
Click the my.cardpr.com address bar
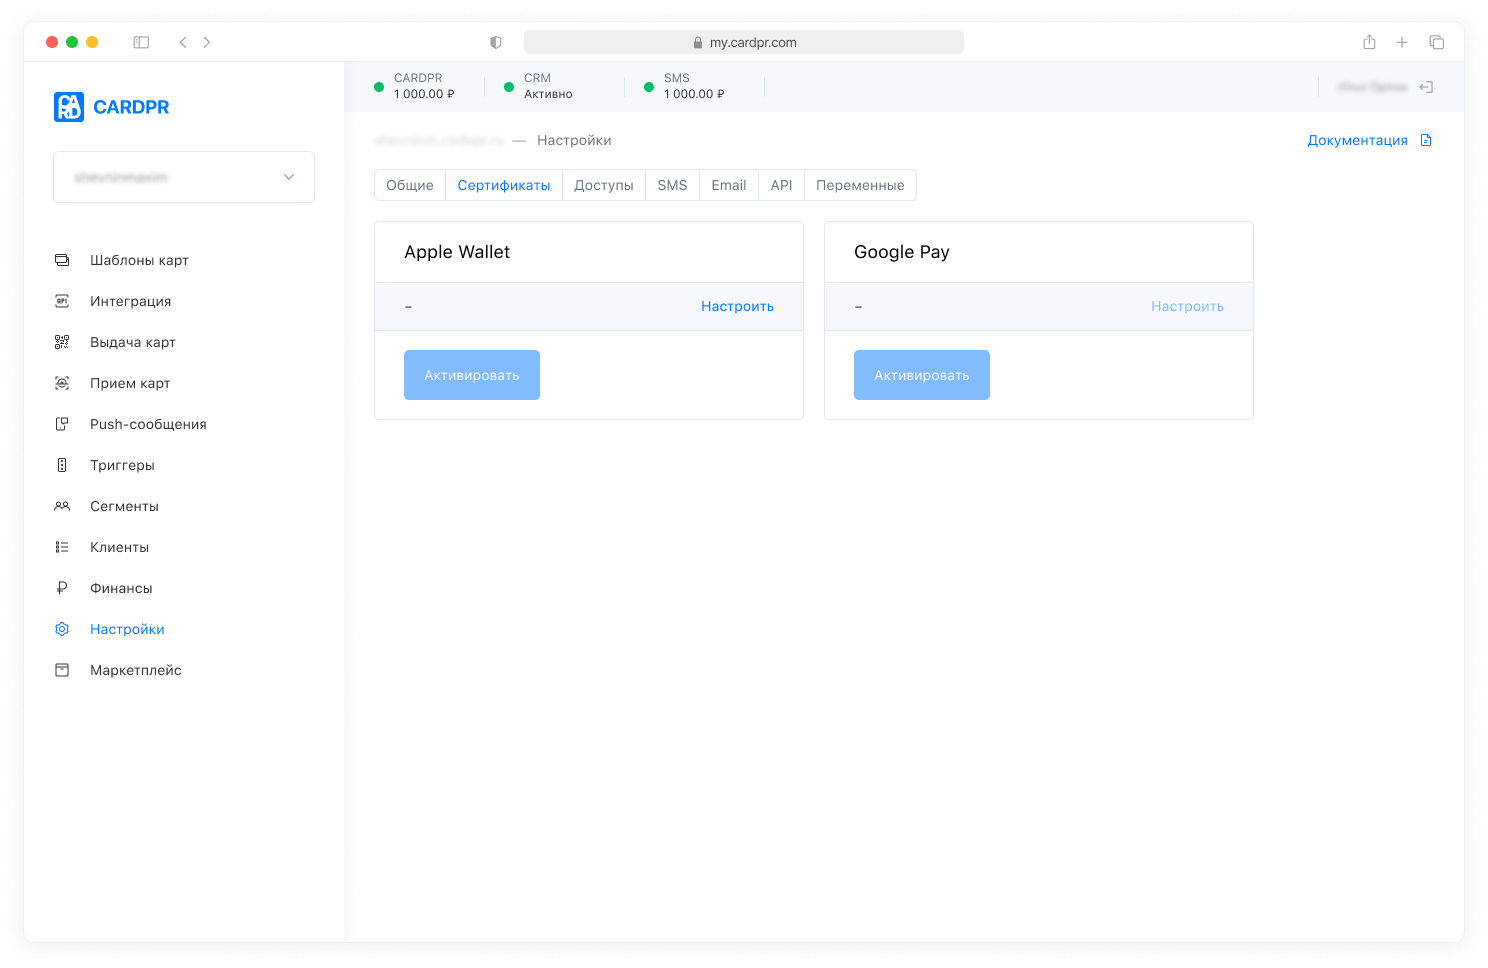[744, 42]
